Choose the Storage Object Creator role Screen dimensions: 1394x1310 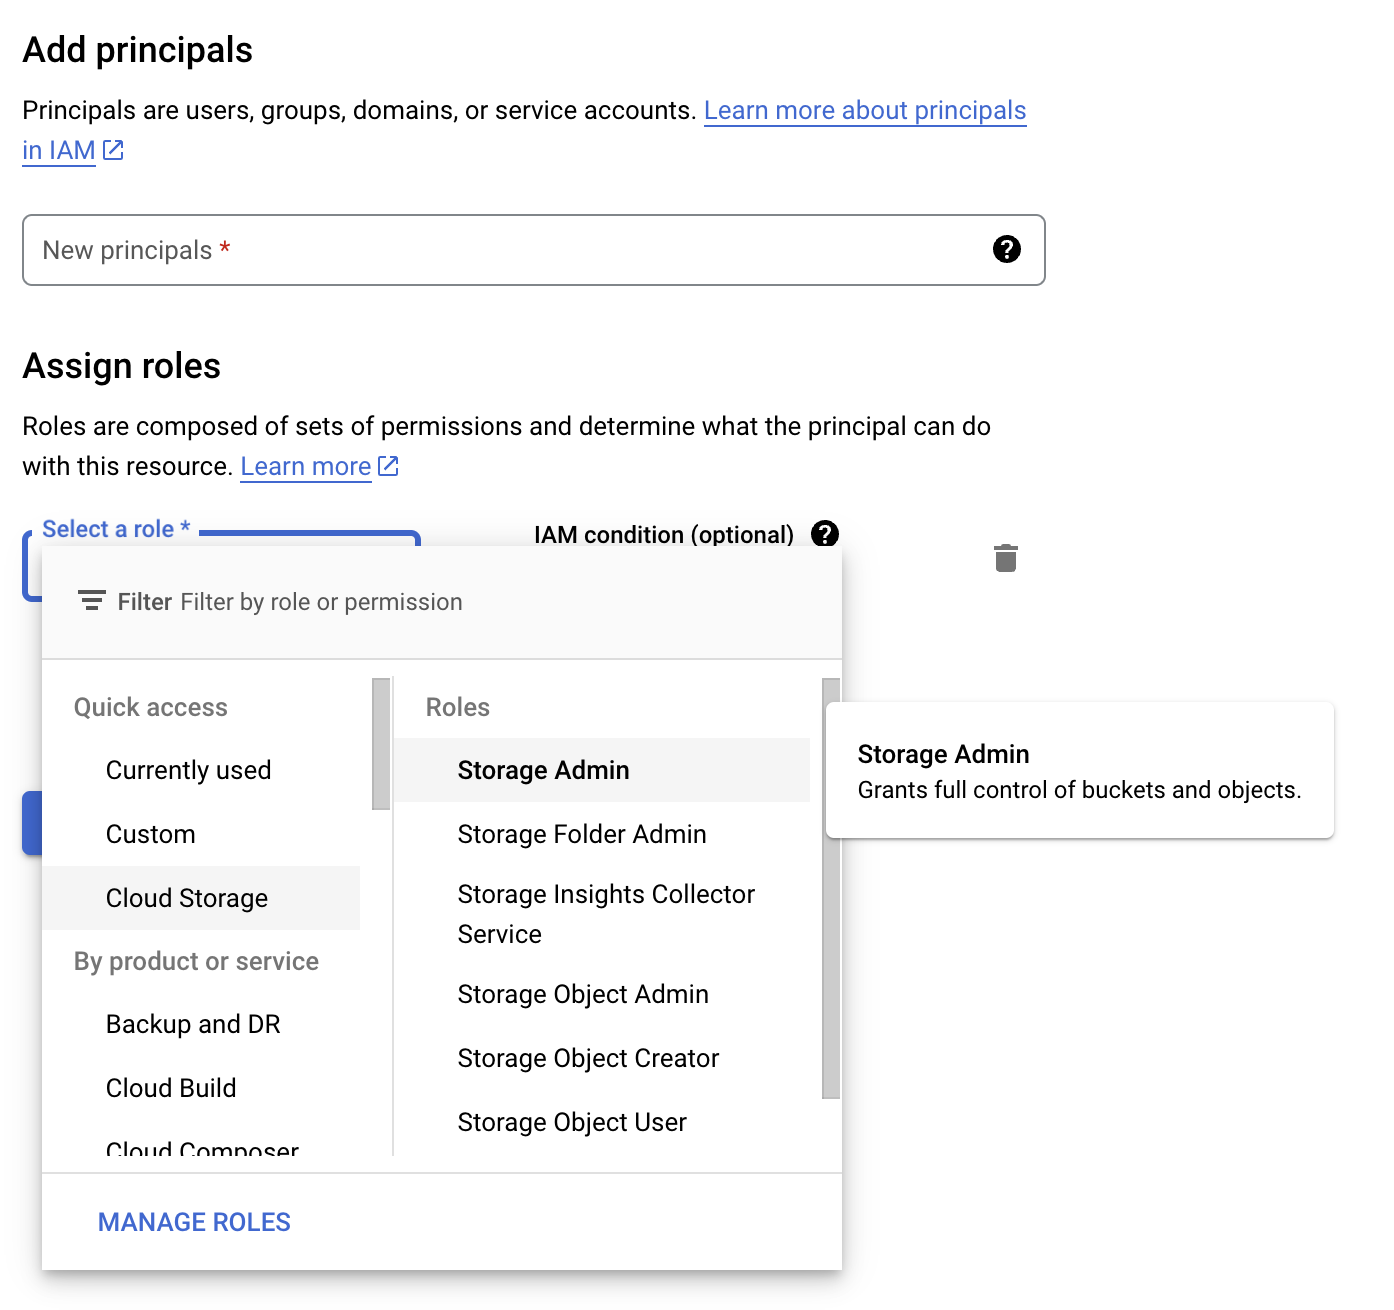[588, 1058]
